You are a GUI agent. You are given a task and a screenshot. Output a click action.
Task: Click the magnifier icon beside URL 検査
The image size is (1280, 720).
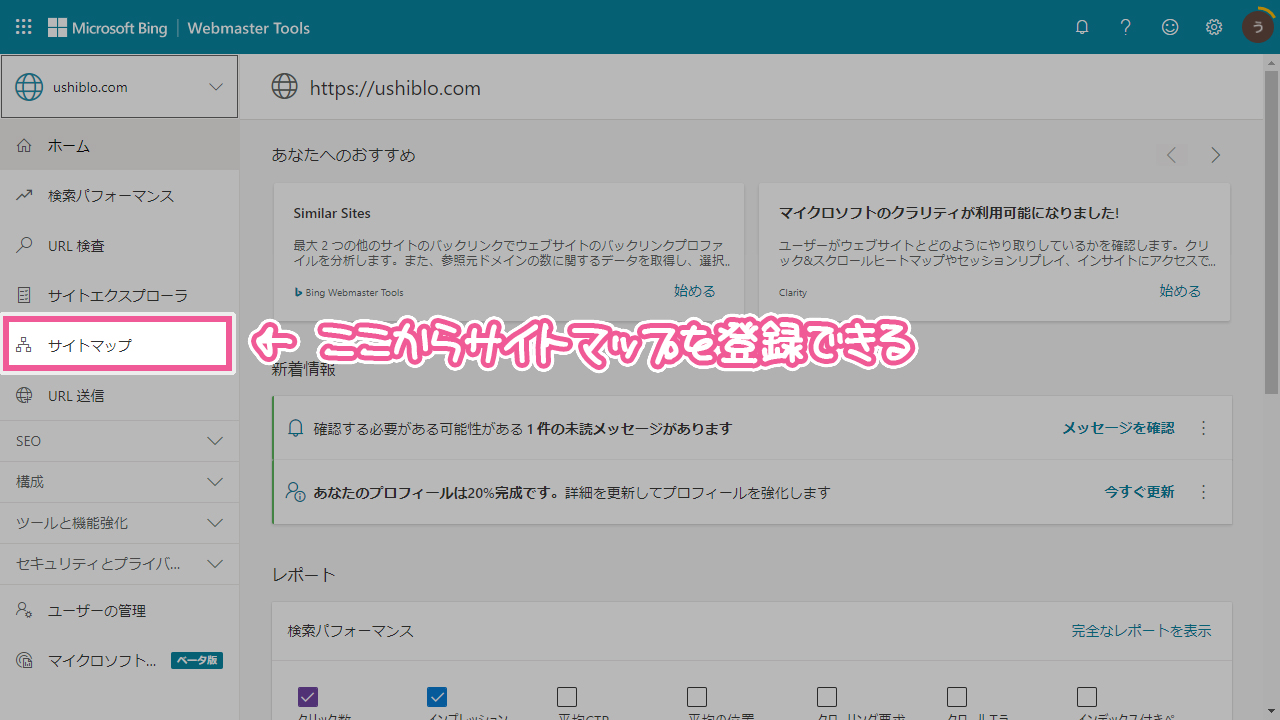(25, 246)
